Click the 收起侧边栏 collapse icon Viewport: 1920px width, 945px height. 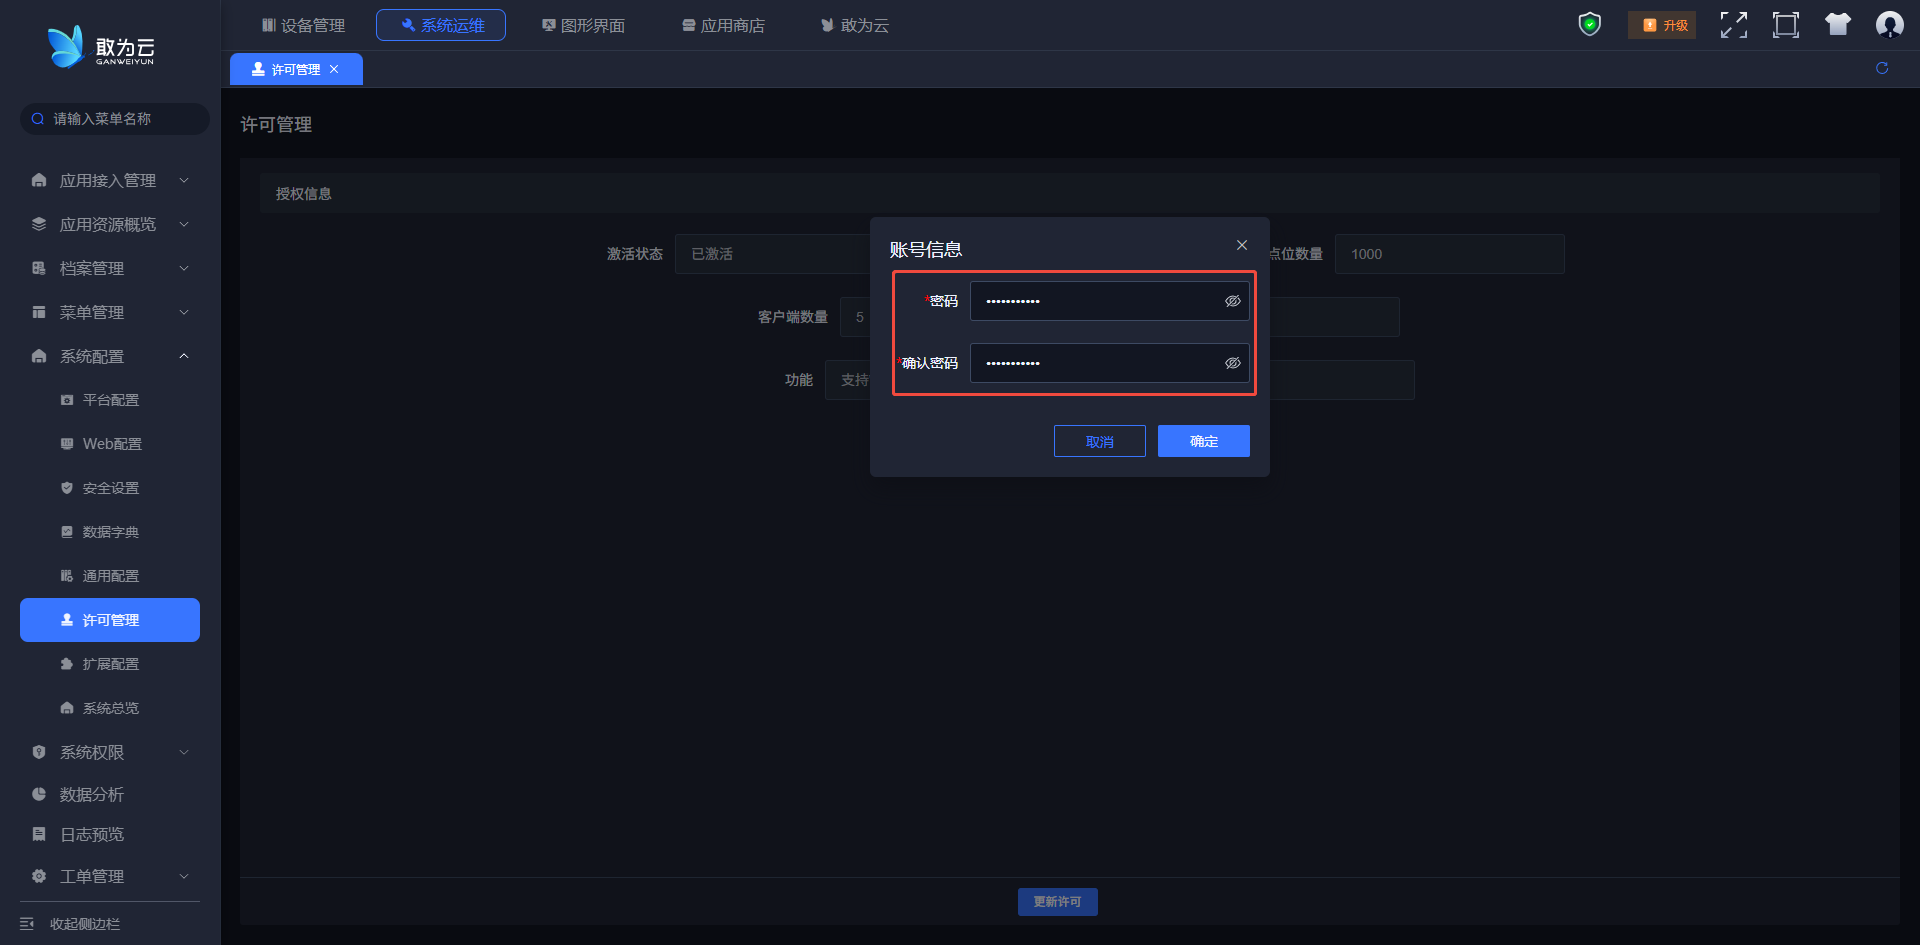(27, 924)
